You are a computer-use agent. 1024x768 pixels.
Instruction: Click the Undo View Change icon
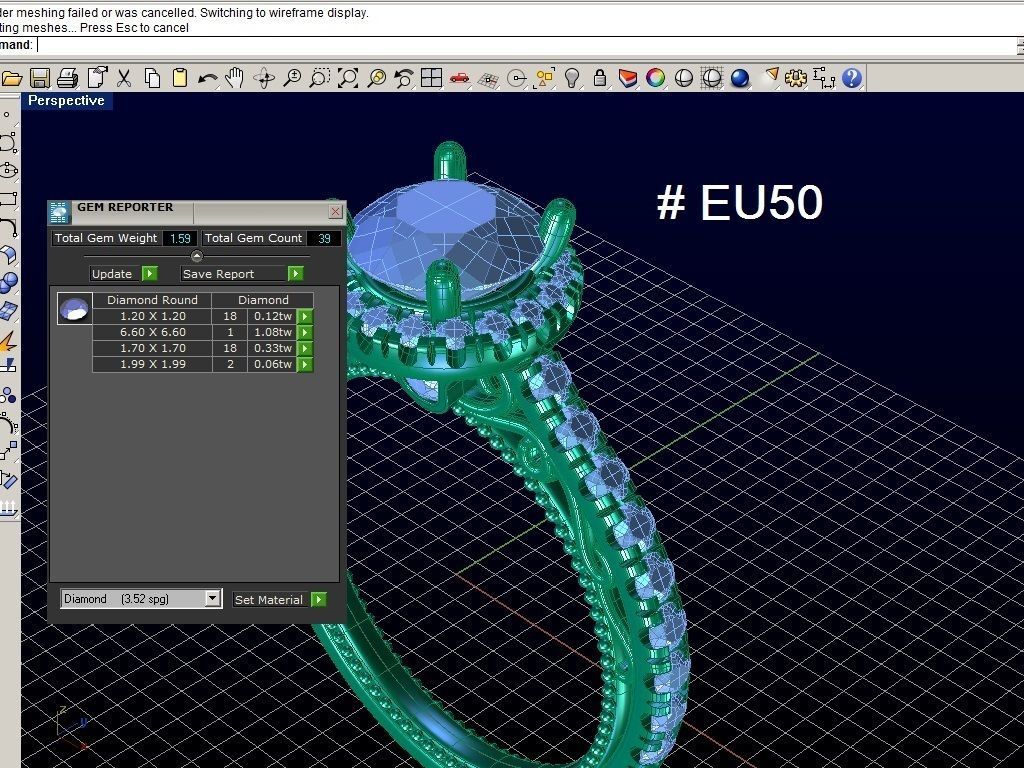click(x=404, y=78)
